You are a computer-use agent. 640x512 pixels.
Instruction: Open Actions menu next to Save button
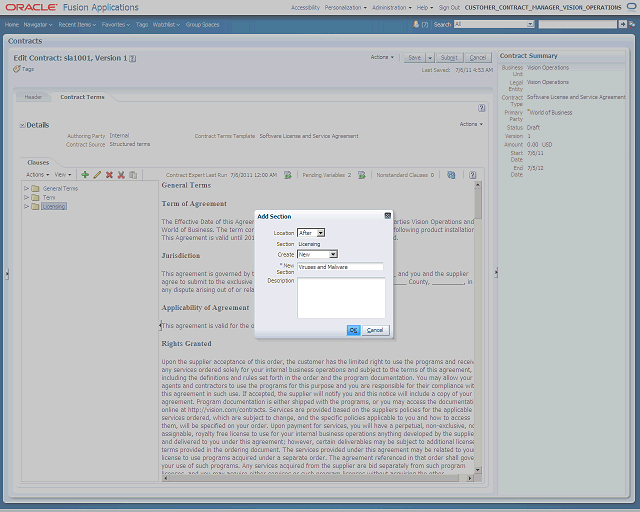point(382,57)
